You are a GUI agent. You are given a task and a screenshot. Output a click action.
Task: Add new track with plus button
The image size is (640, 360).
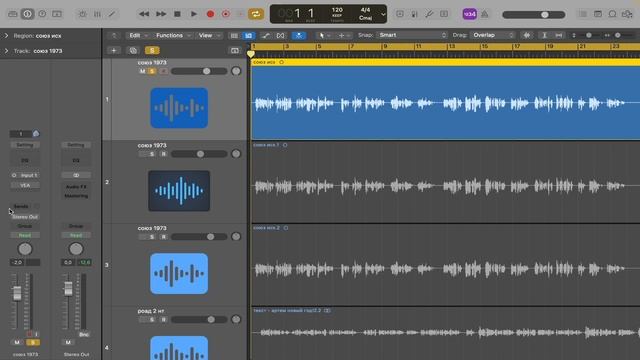tap(114, 51)
